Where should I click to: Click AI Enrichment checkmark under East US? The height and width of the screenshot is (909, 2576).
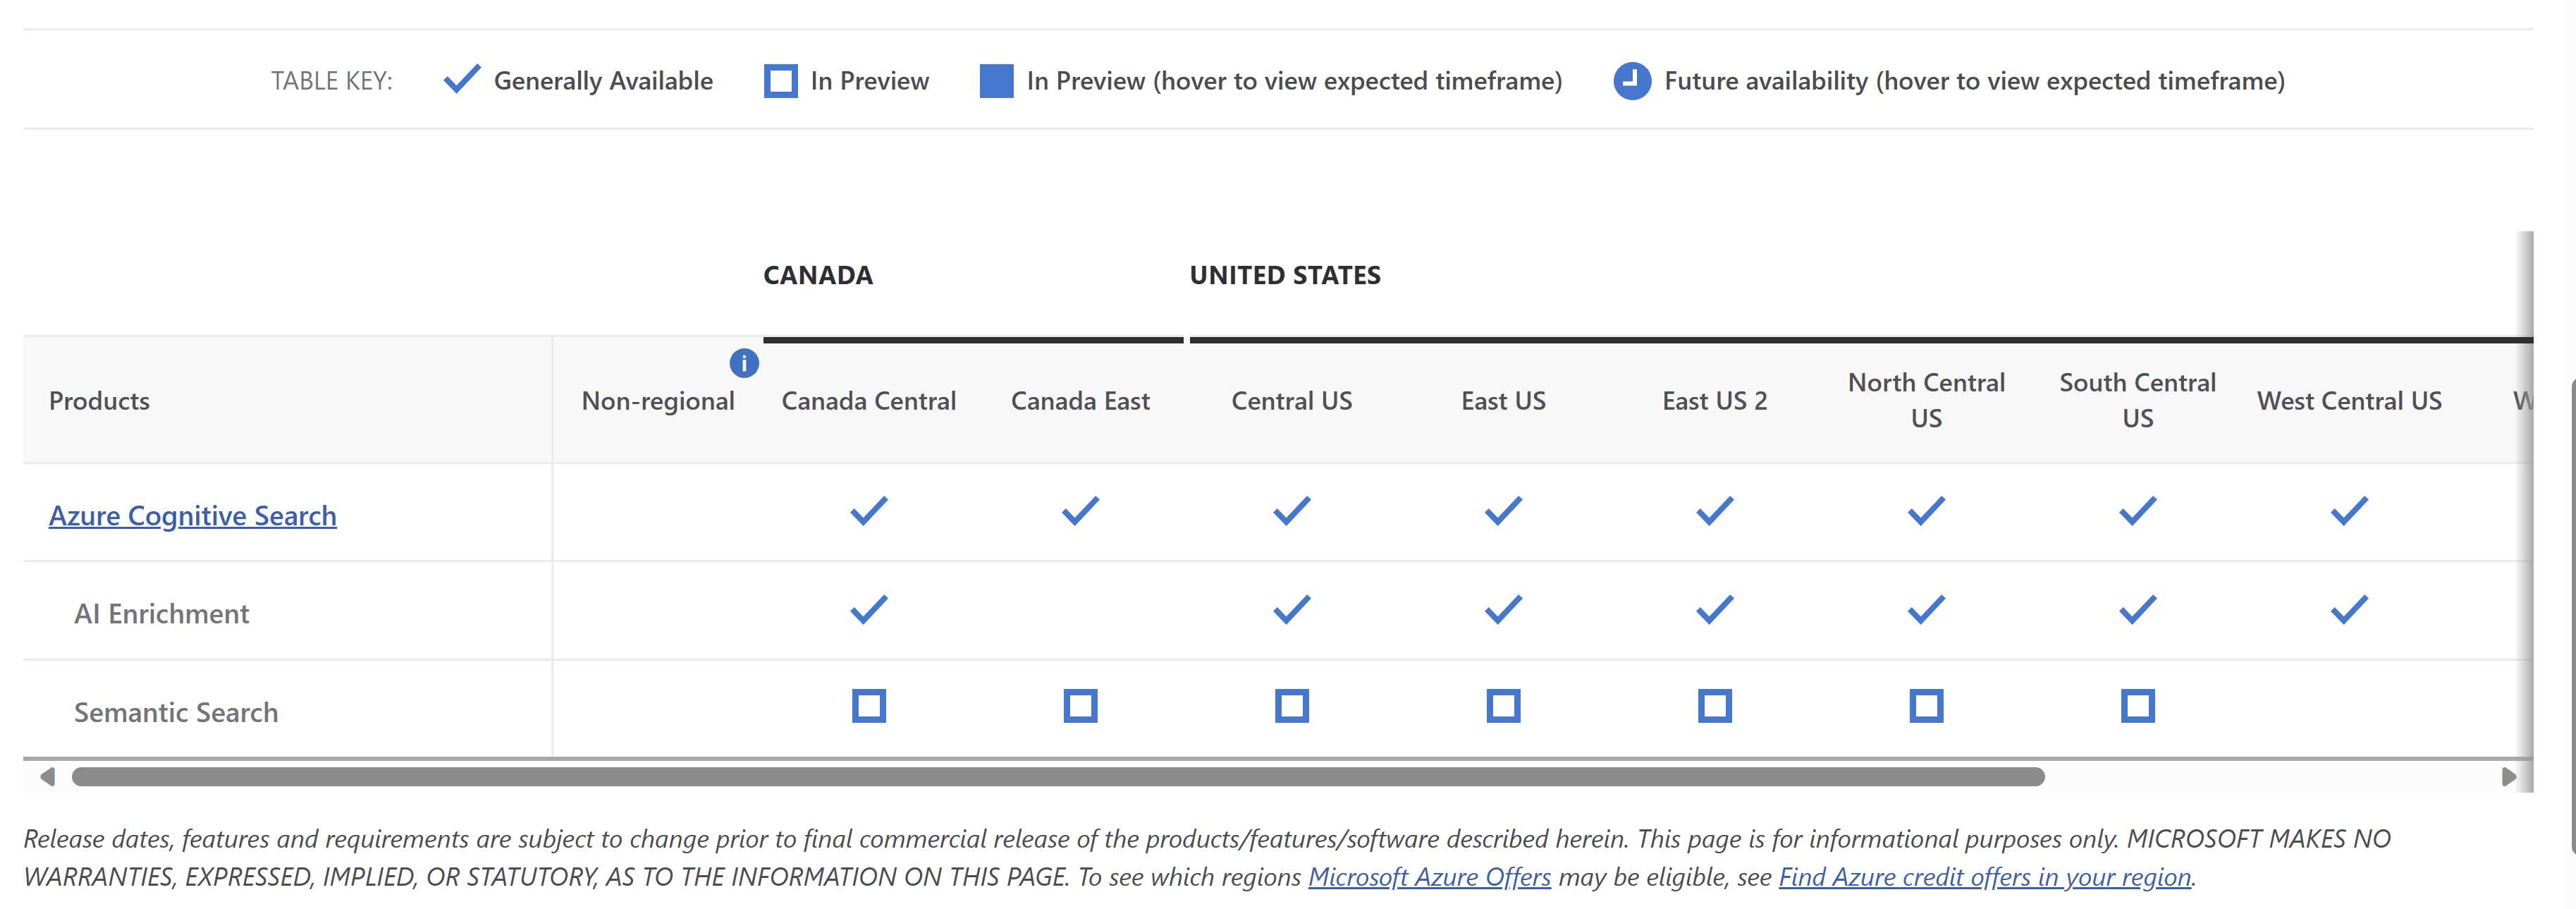(1503, 610)
